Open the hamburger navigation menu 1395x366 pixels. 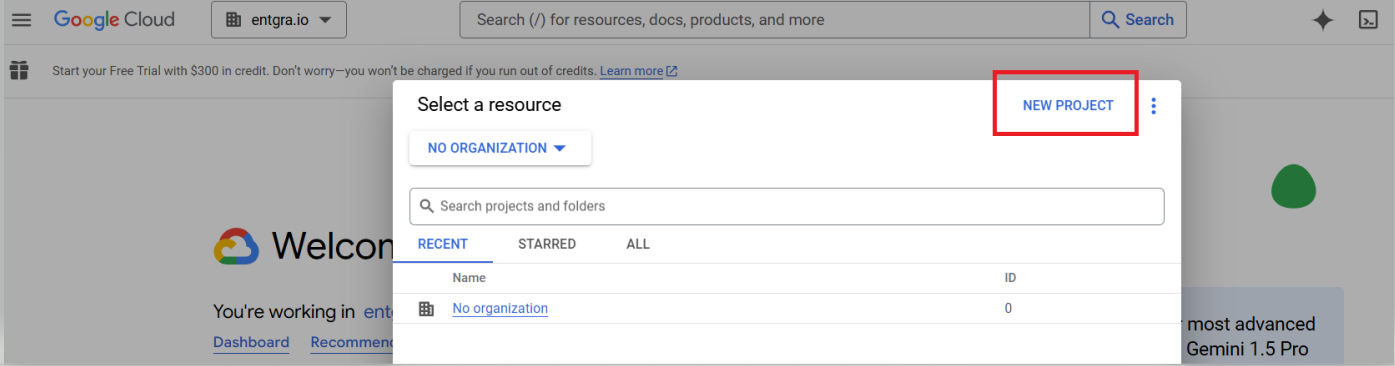(x=21, y=20)
